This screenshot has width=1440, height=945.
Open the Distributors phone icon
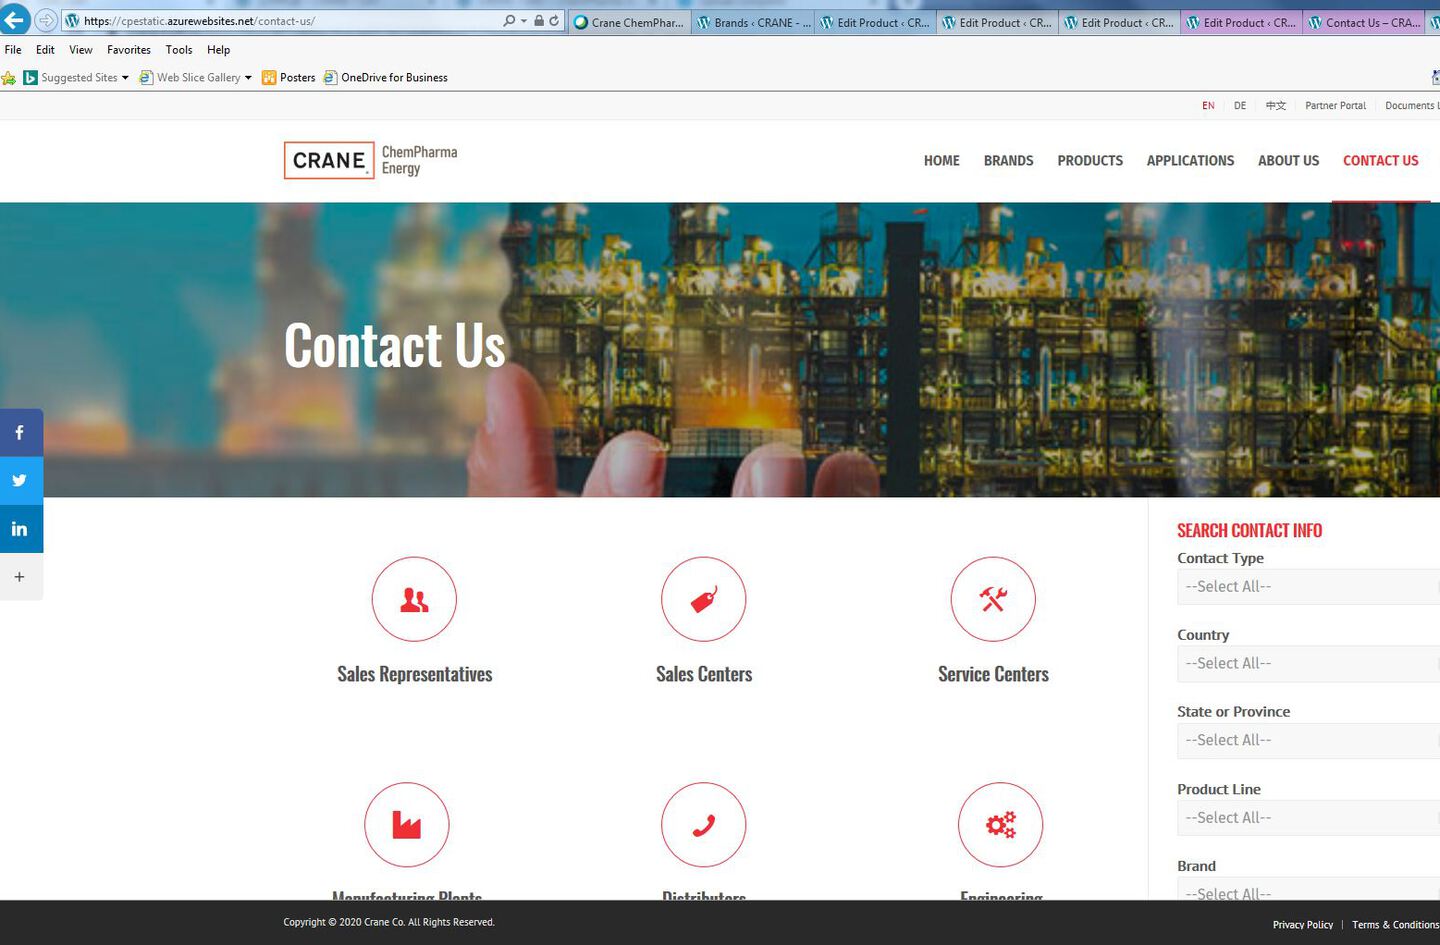pyautogui.click(x=703, y=825)
